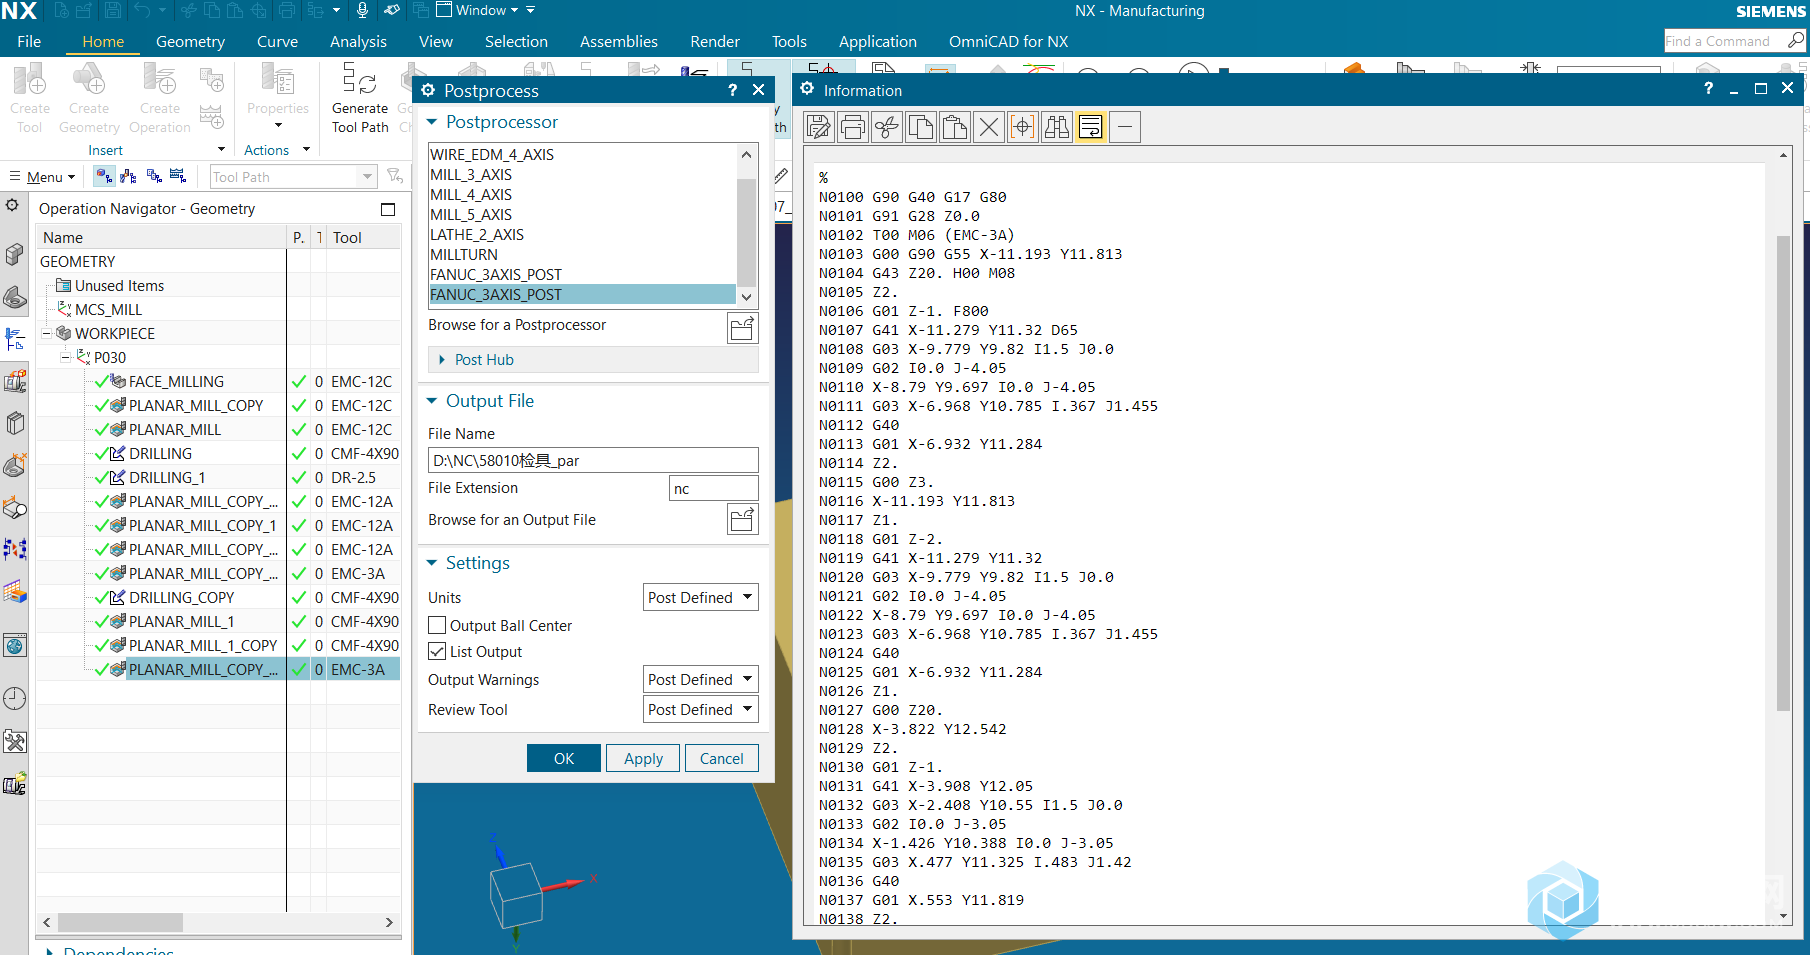Switch to Program Order view in navigator toolbar
1810x955 pixels.
pyautogui.click(x=104, y=176)
